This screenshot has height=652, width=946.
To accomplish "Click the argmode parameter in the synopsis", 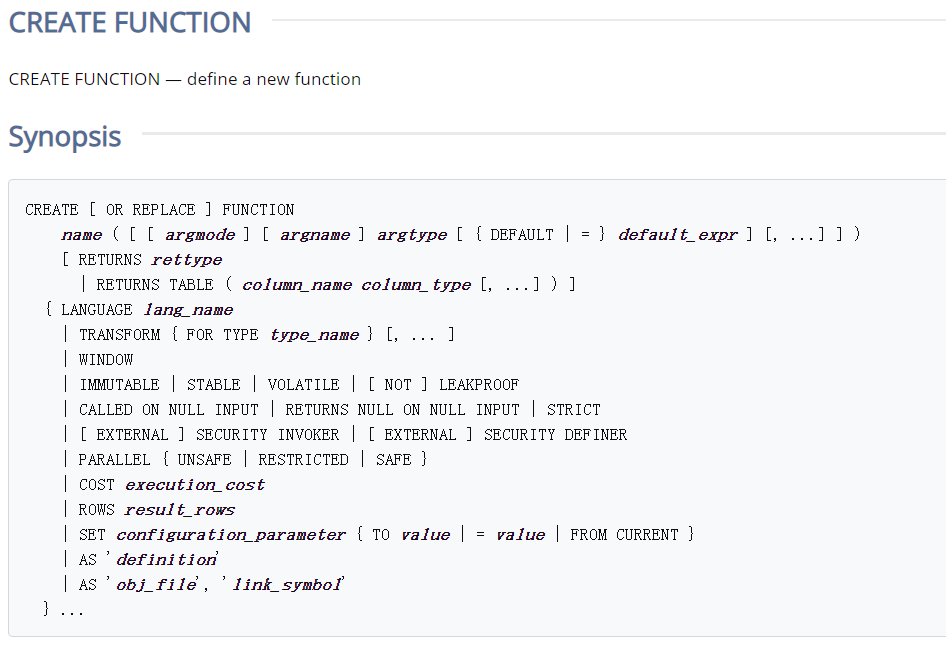I will point(200,235).
